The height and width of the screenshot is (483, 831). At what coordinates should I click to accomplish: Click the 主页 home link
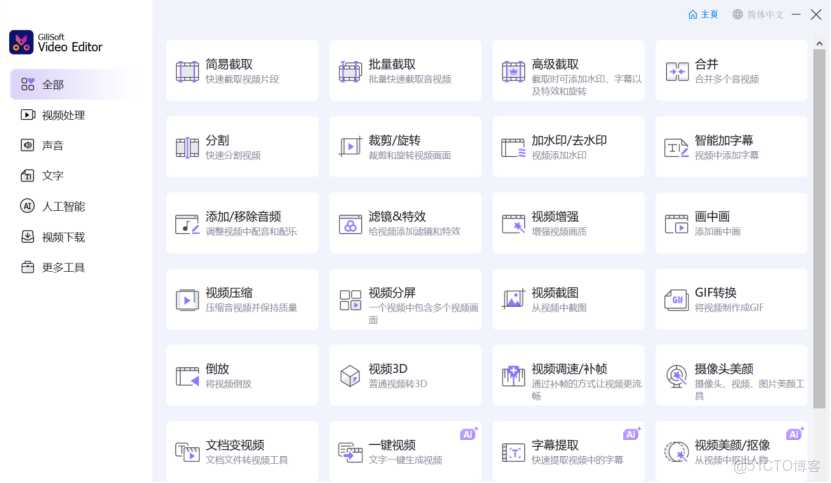click(703, 14)
